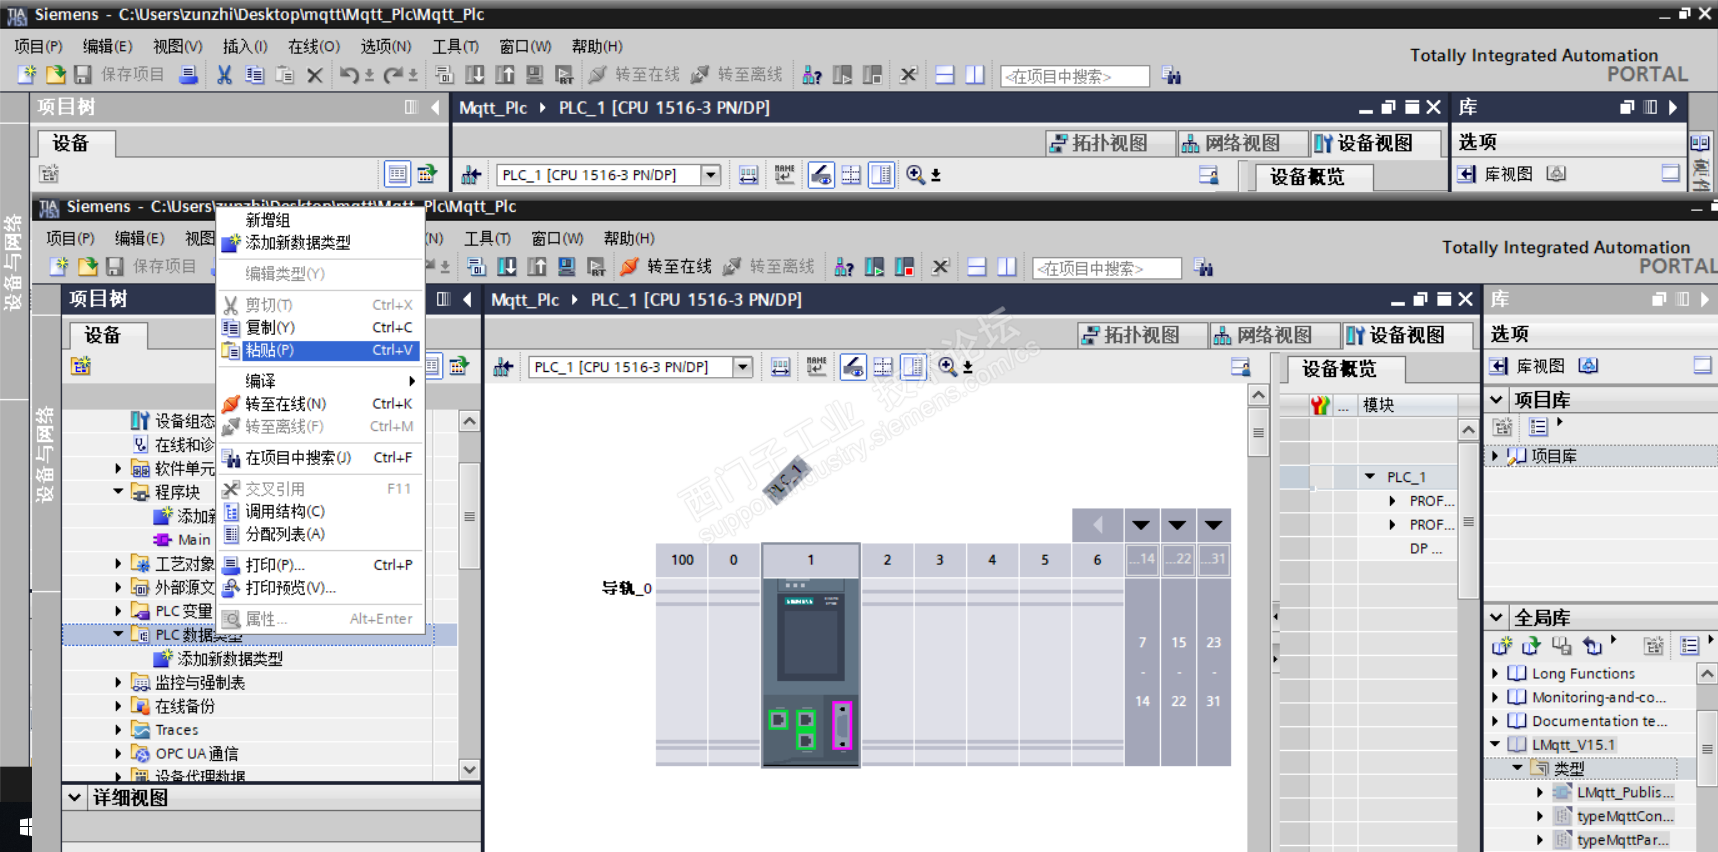Open a global library with the green arrow icon
Viewport: 1718px width, 852px height.
[1531, 646]
